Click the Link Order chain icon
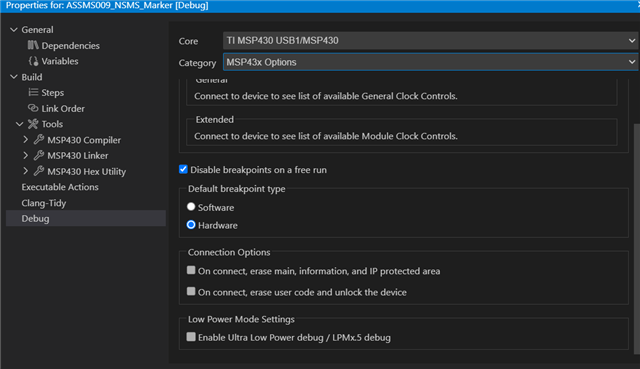This screenshot has width=640, height=369. [x=33, y=108]
